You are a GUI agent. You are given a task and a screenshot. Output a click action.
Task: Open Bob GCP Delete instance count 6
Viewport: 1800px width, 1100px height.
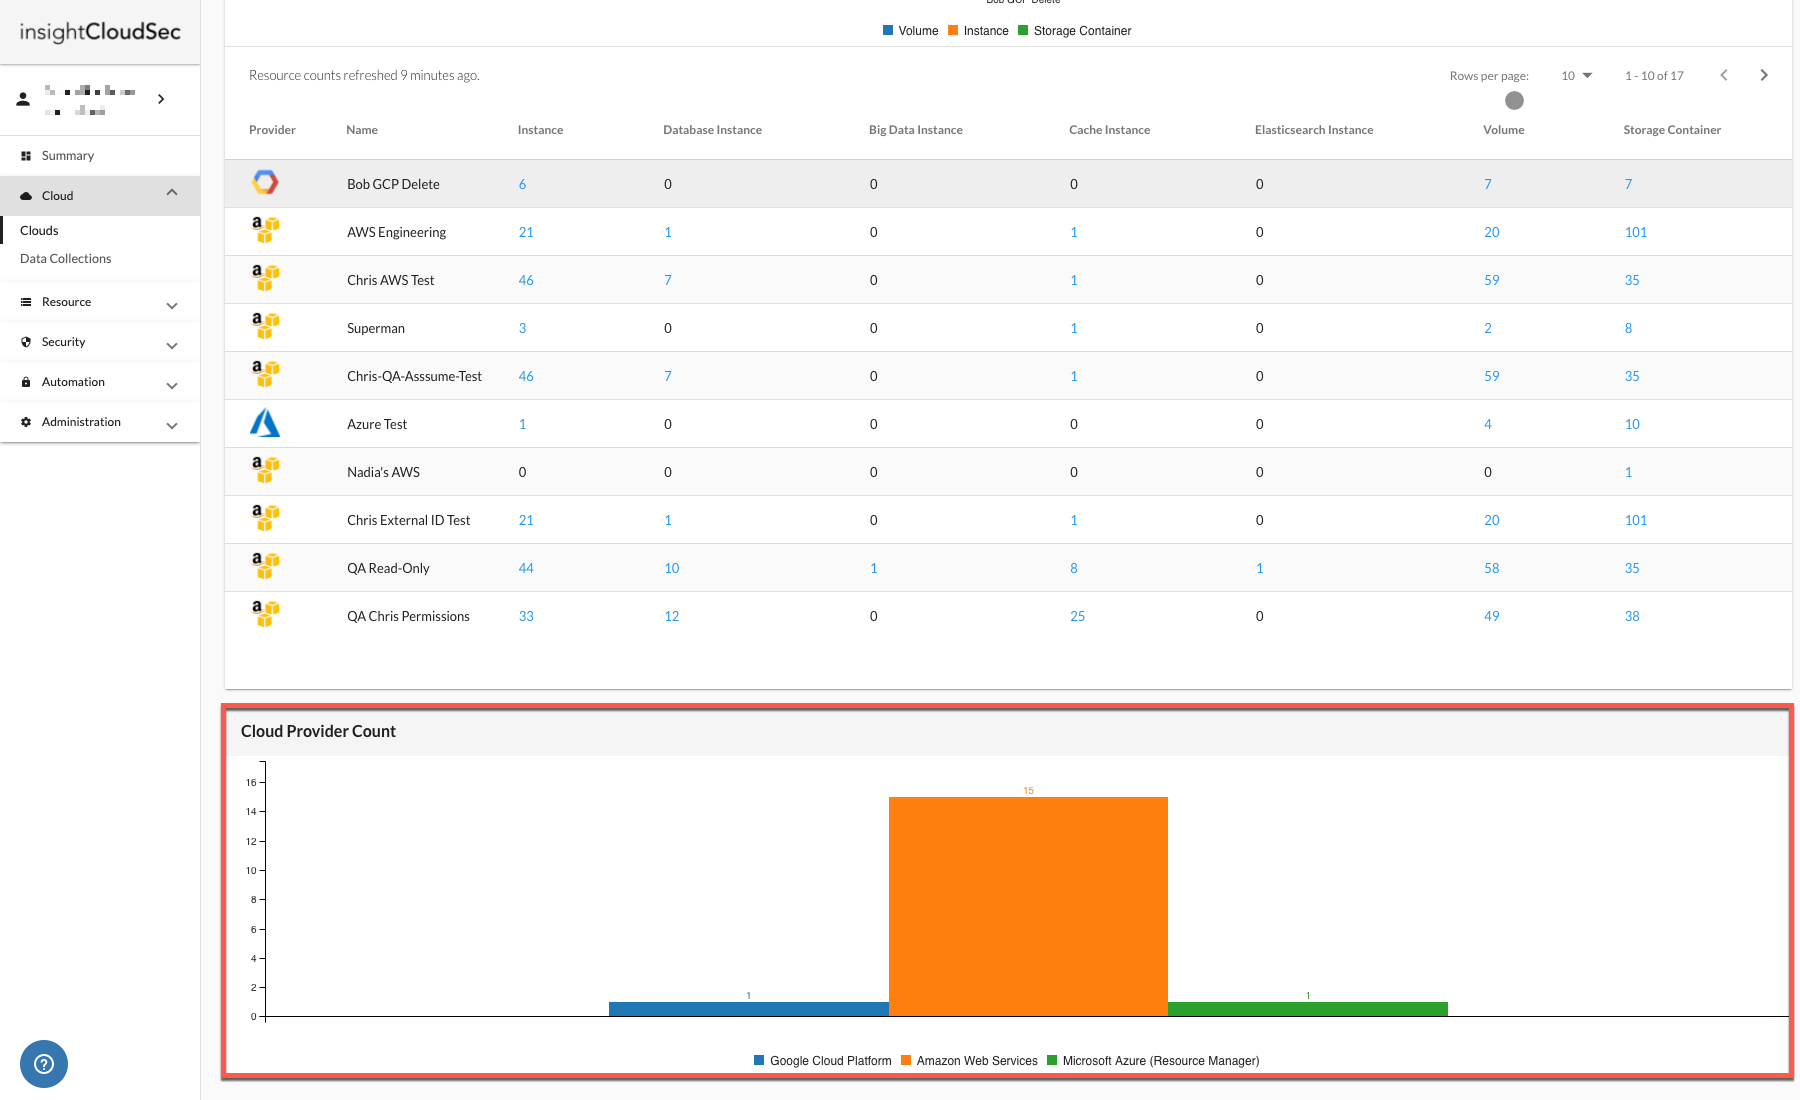(522, 185)
